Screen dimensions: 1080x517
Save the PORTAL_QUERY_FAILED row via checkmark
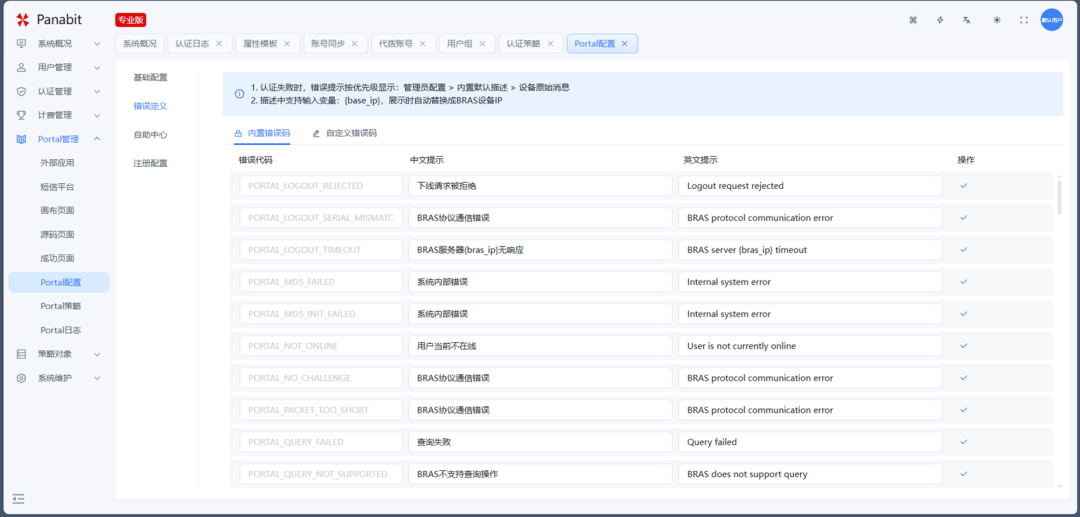click(x=964, y=442)
